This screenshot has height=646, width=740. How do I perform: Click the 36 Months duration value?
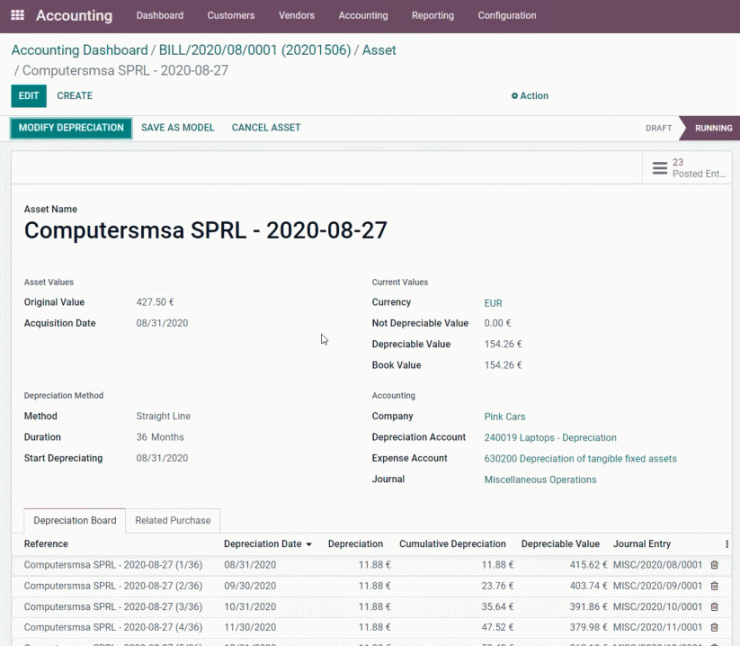pos(160,437)
